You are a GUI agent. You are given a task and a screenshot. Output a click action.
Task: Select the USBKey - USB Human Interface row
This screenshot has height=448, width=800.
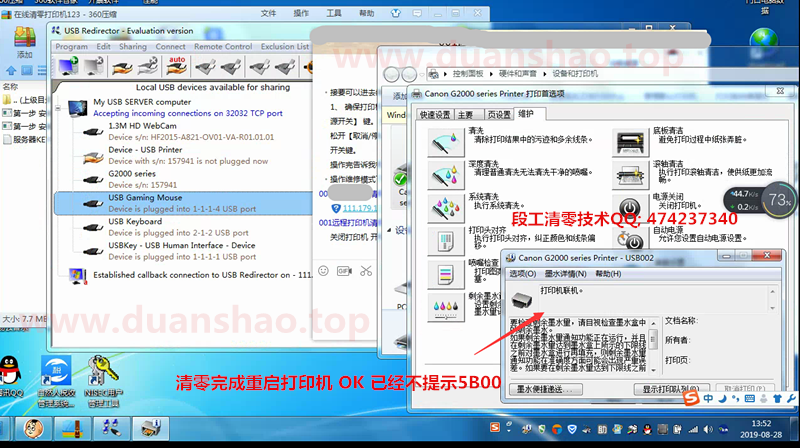coord(183,251)
